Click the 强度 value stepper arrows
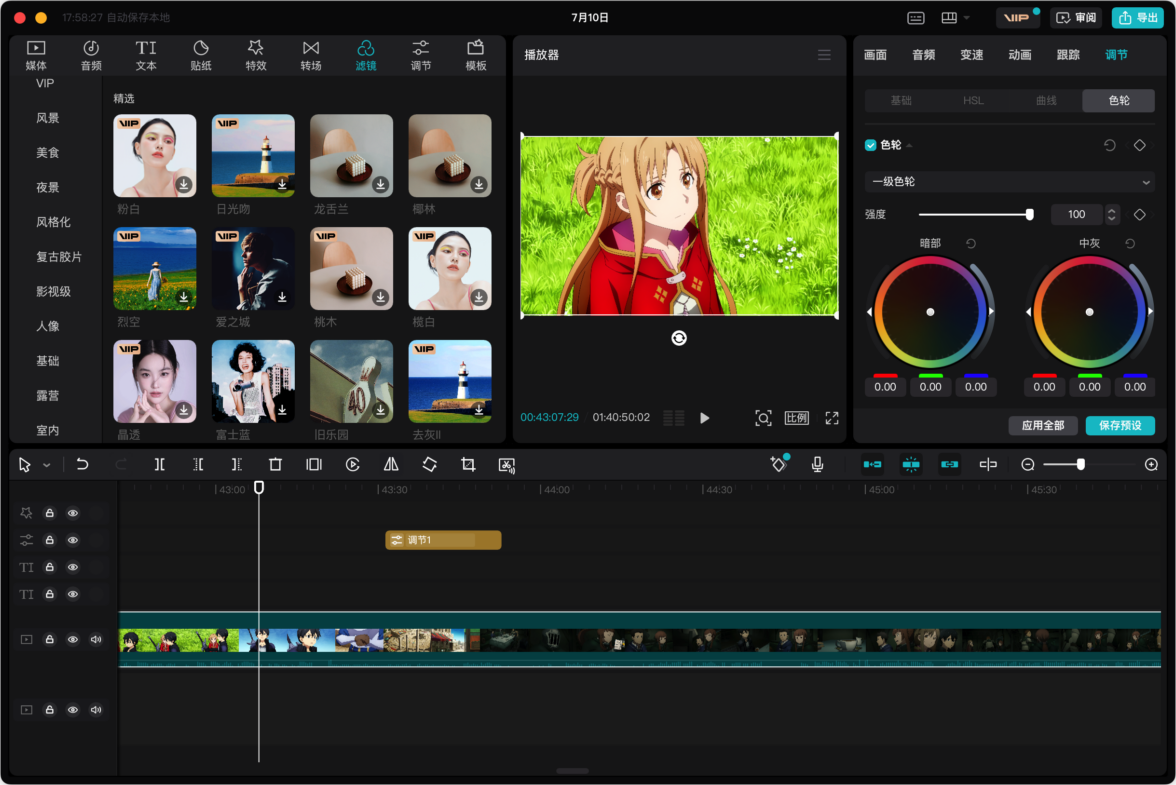1176x785 pixels. click(x=1112, y=214)
